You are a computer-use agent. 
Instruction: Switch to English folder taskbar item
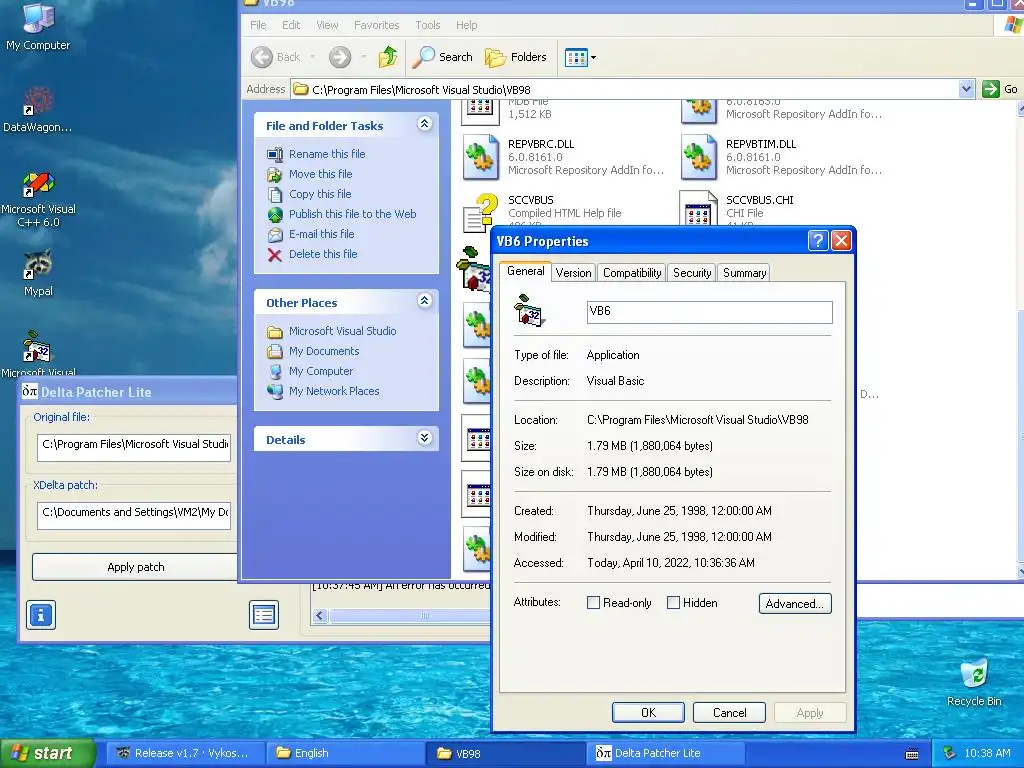[345, 753]
